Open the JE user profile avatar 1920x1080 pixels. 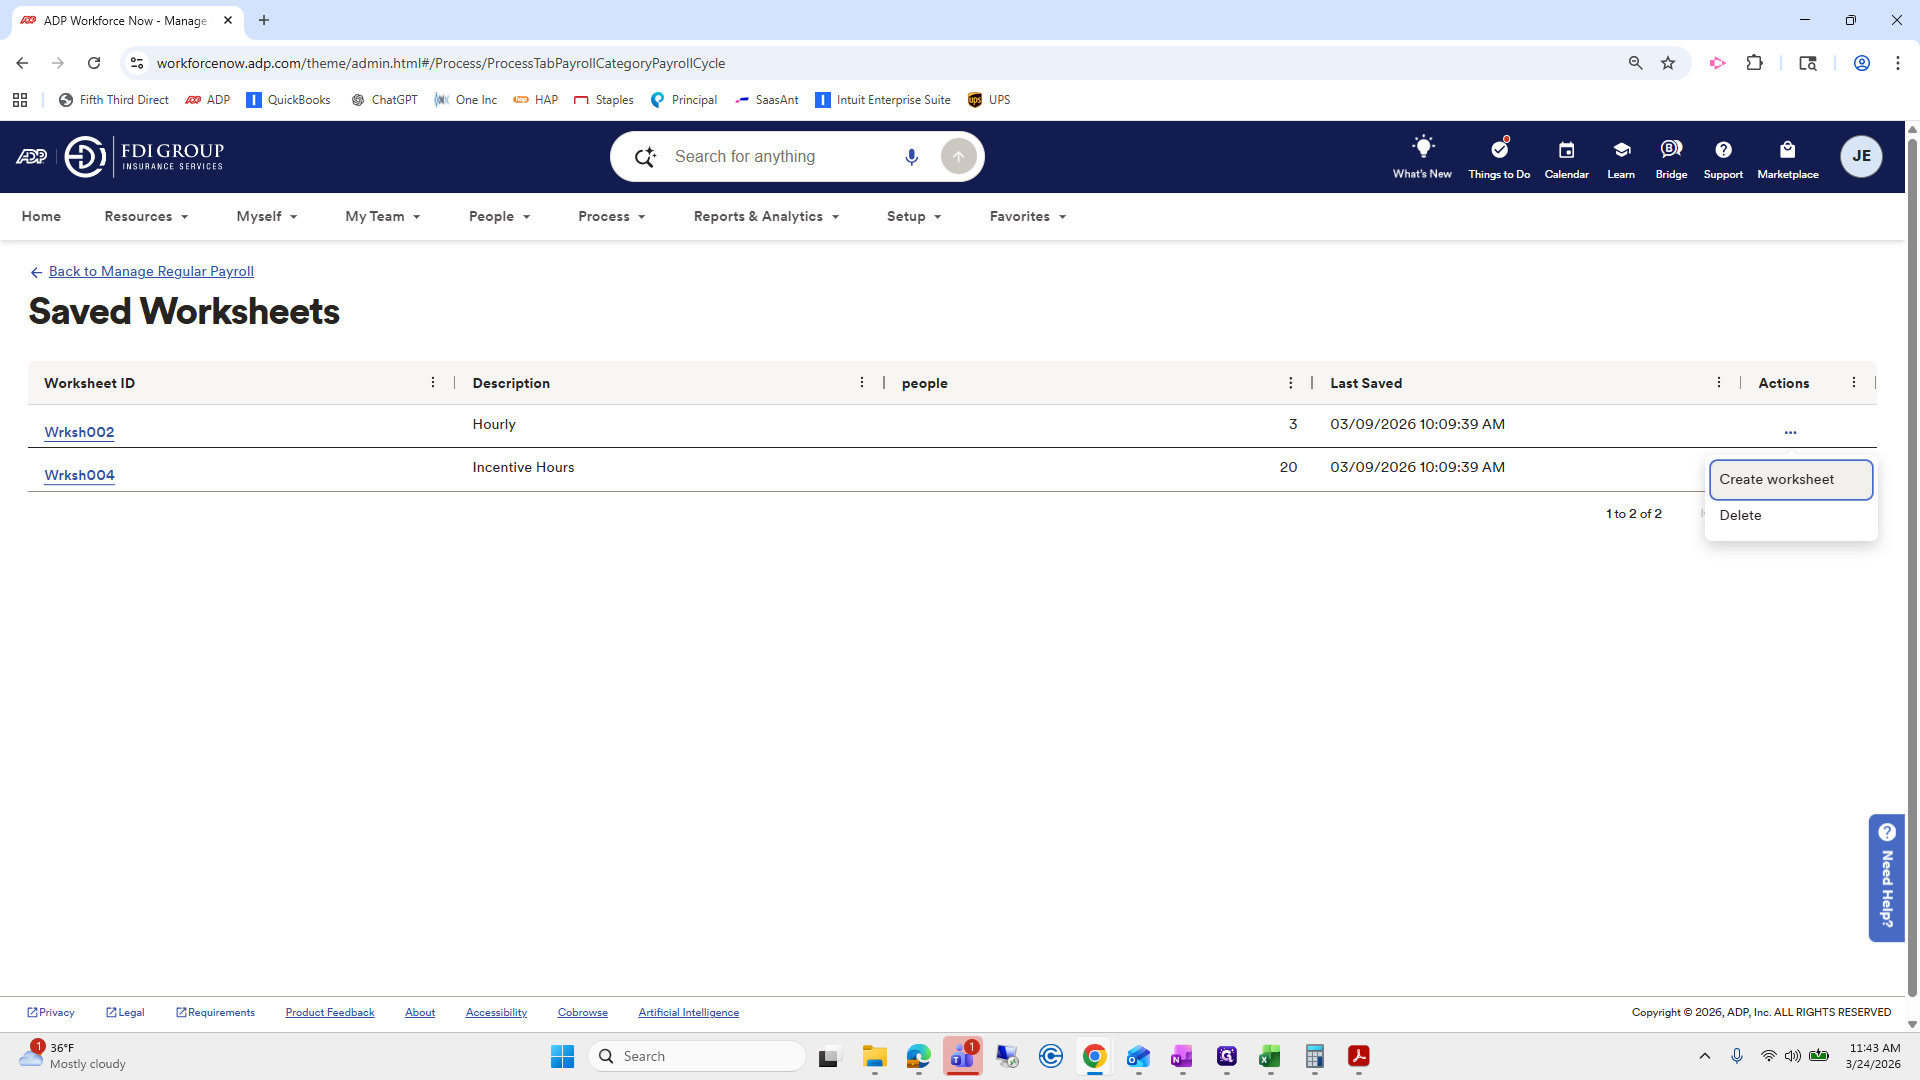[x=1861, y=156]
